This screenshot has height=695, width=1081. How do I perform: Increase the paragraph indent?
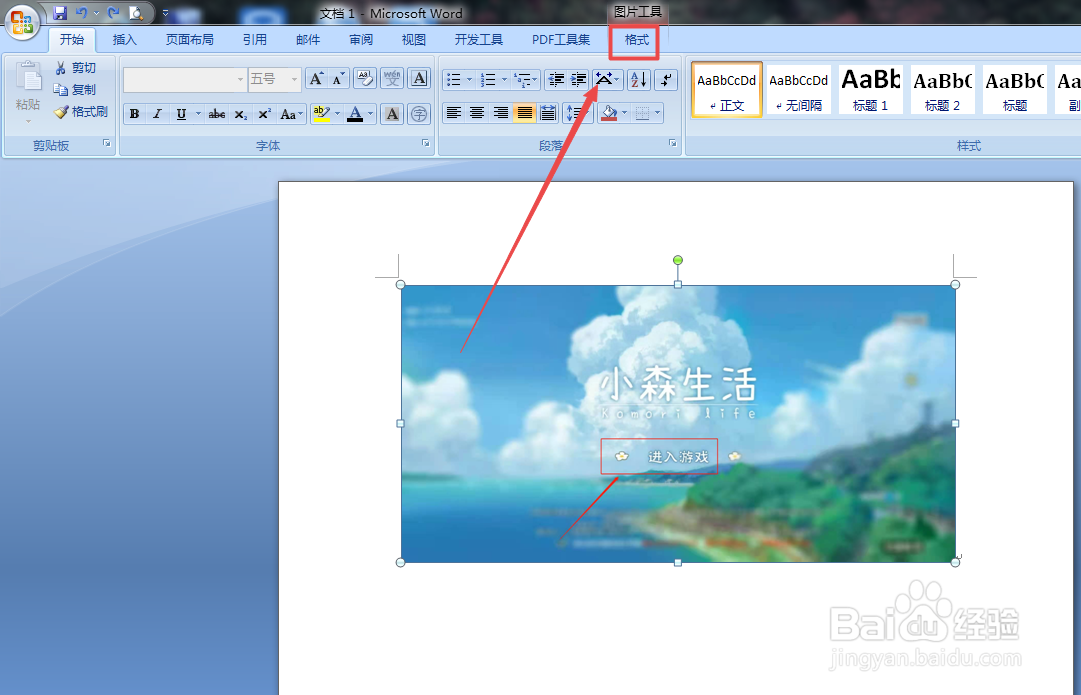(x=578, y=79)
